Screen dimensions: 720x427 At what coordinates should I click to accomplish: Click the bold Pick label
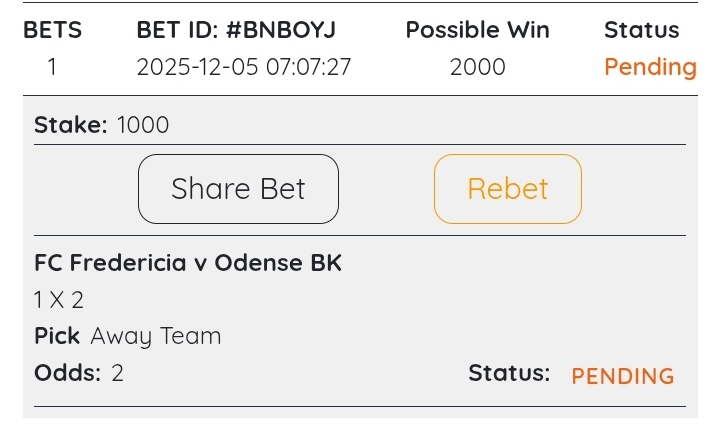click(x=57, y=336)
